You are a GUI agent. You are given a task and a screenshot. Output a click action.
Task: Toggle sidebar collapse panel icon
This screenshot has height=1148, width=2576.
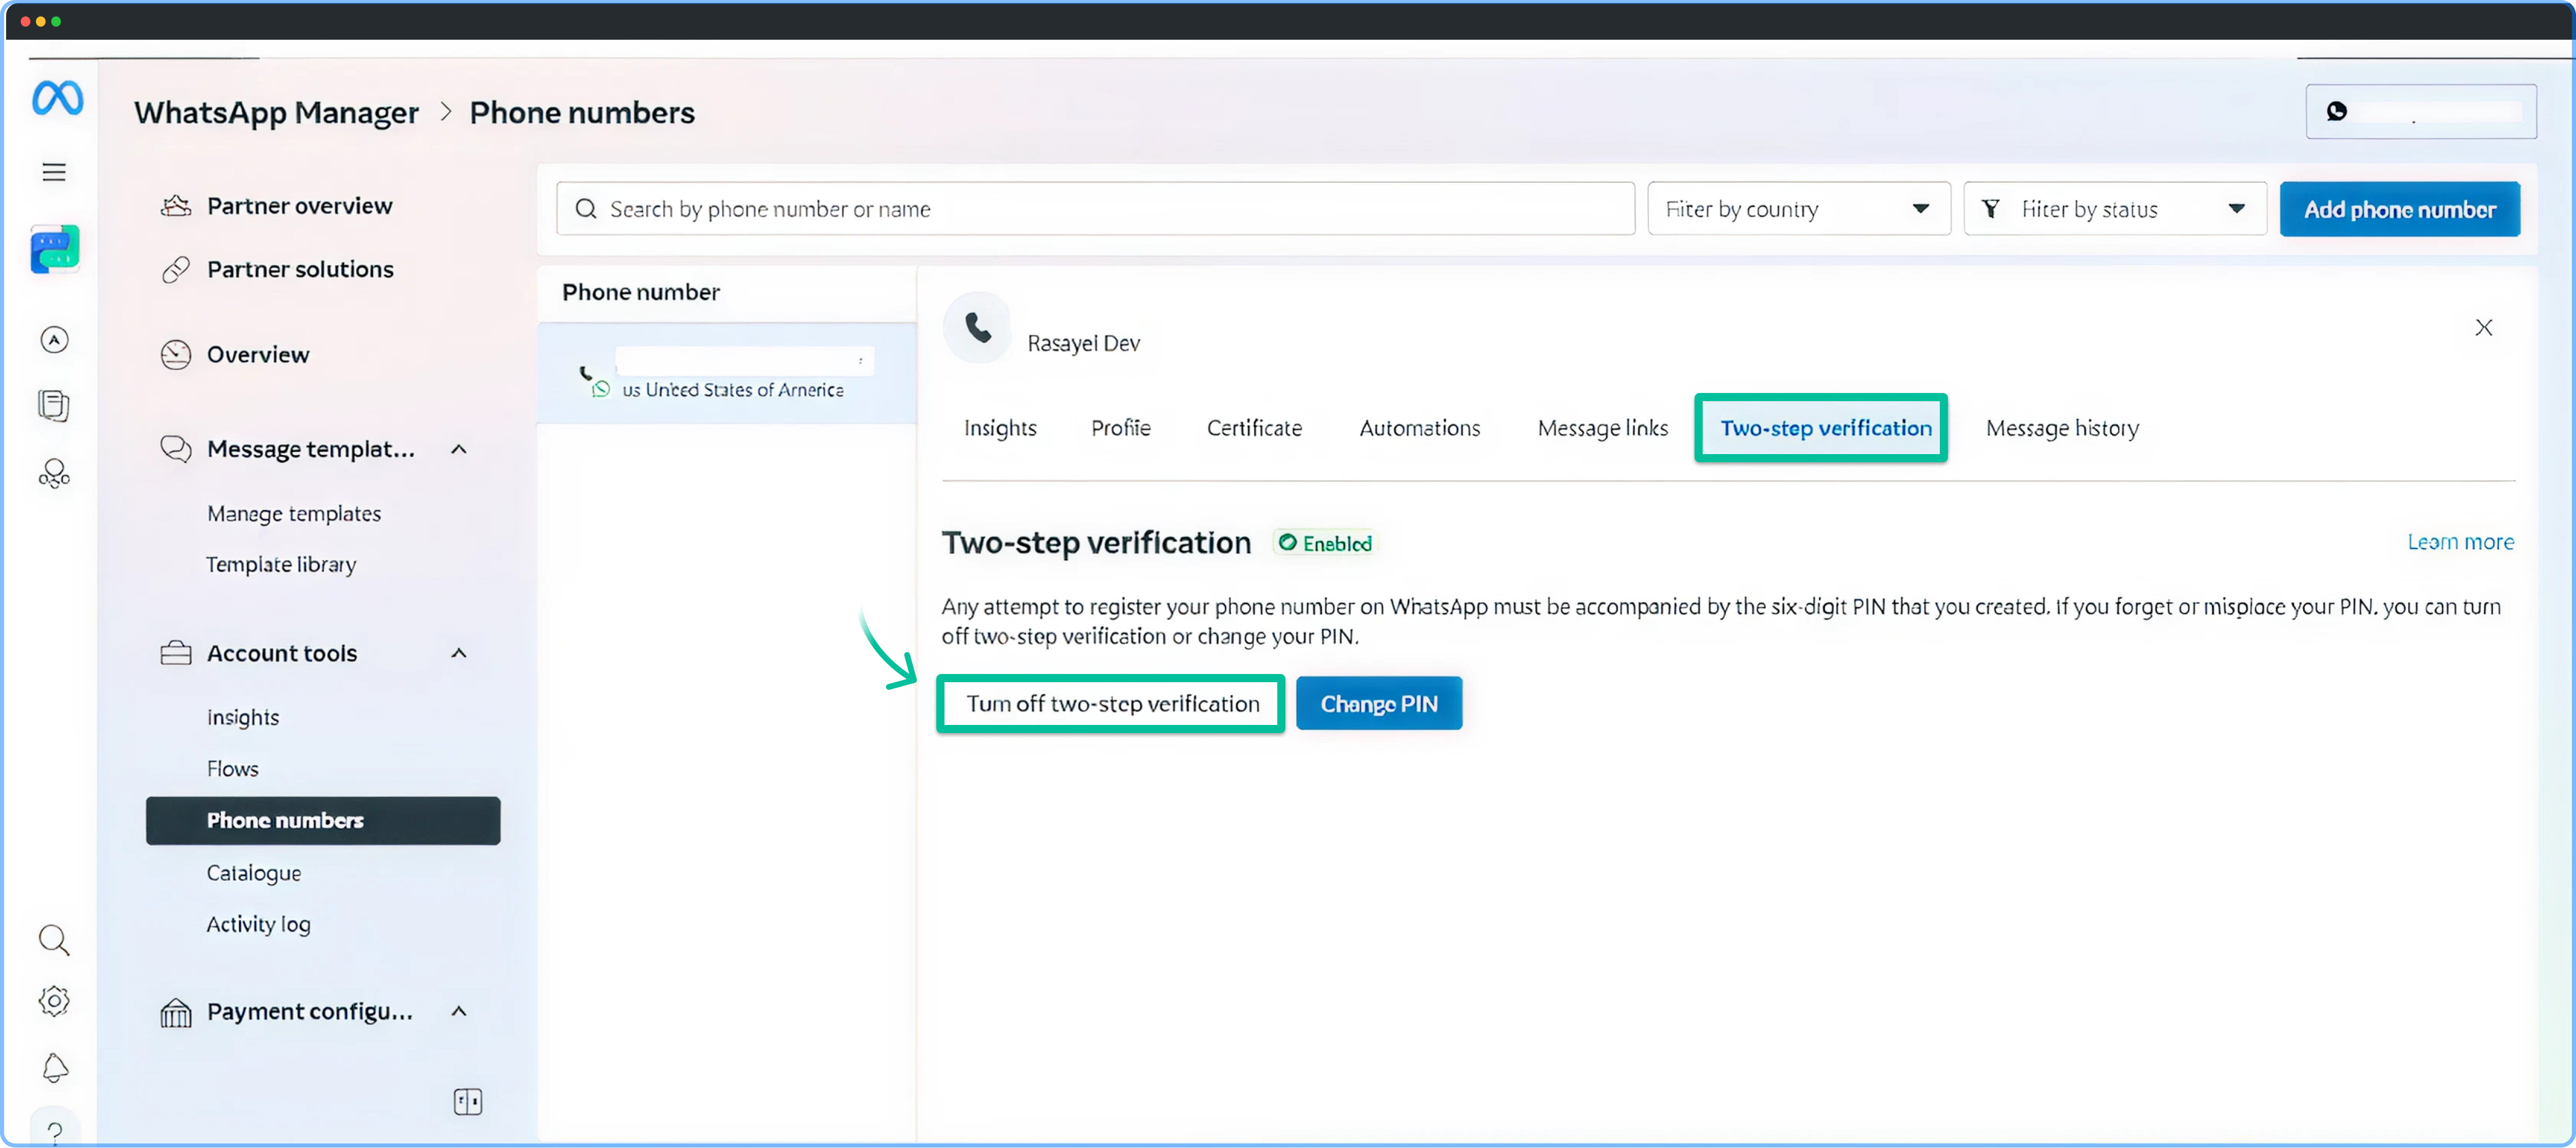467,1102
